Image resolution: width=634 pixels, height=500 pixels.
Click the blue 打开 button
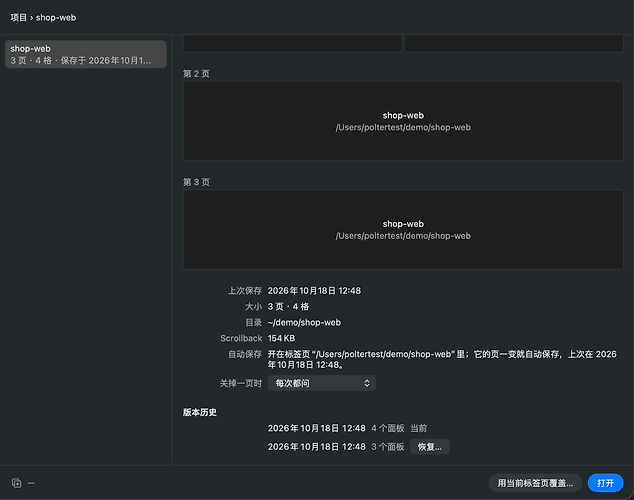(605, 483)
